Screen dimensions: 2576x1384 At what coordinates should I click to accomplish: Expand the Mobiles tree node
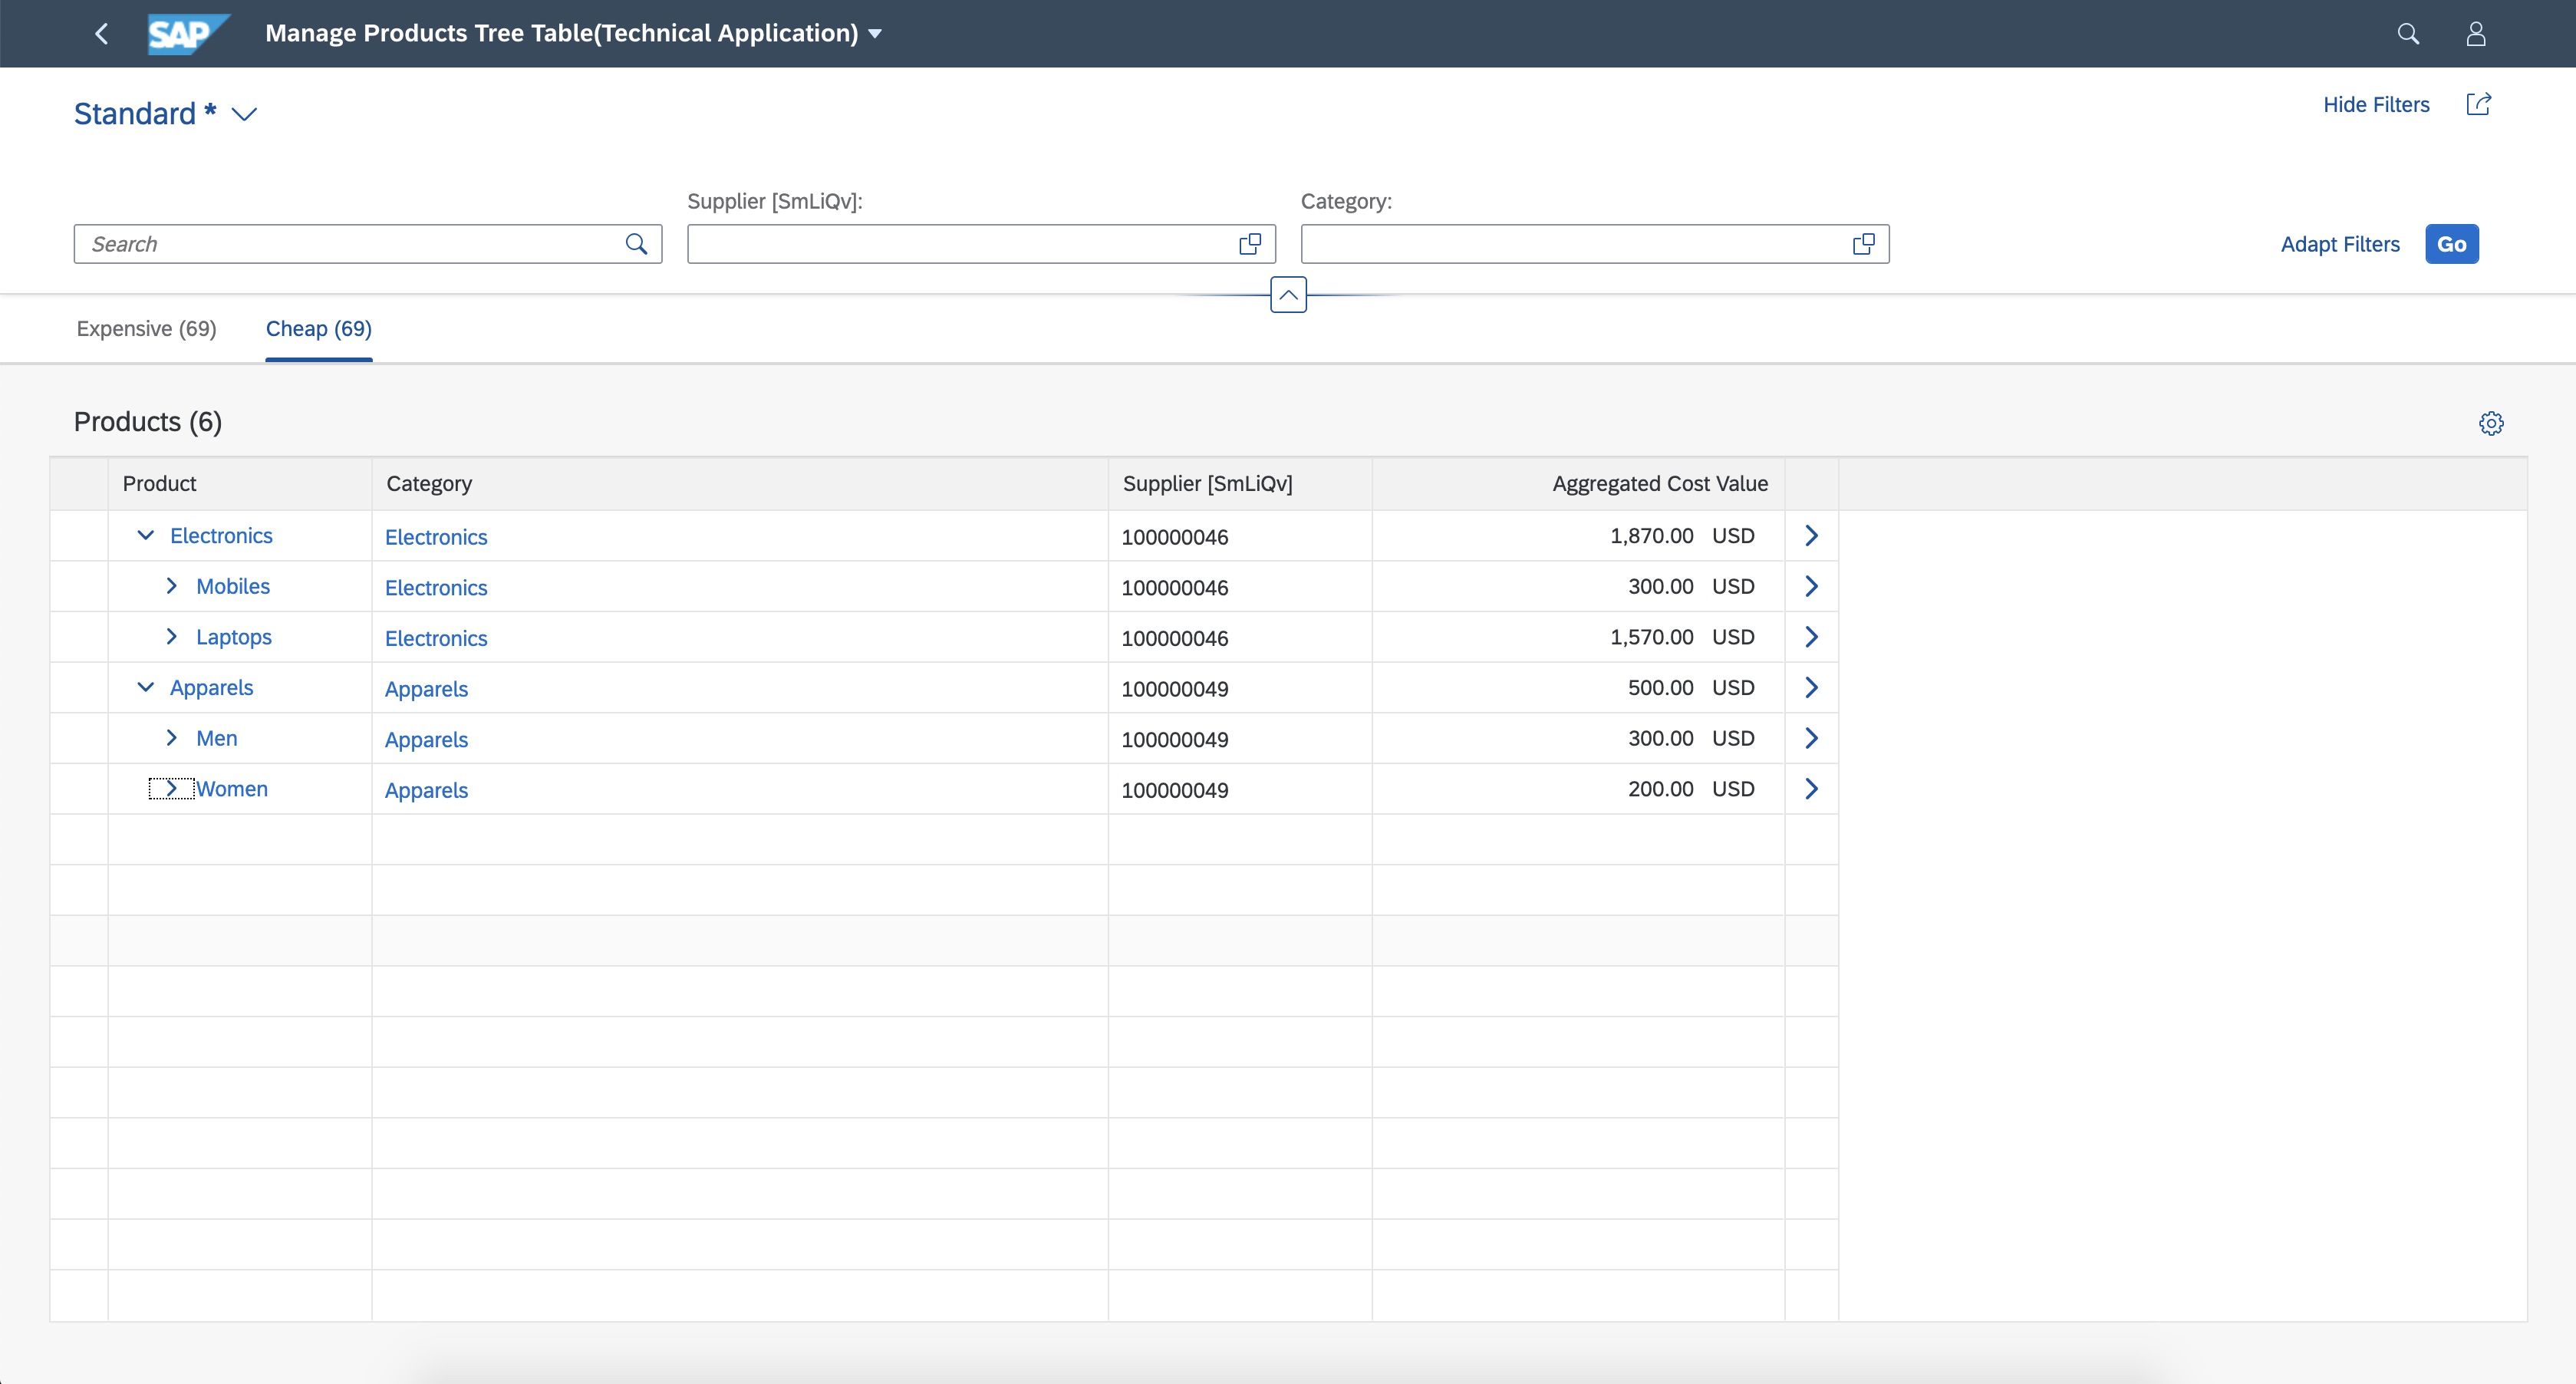click(172, 586)
